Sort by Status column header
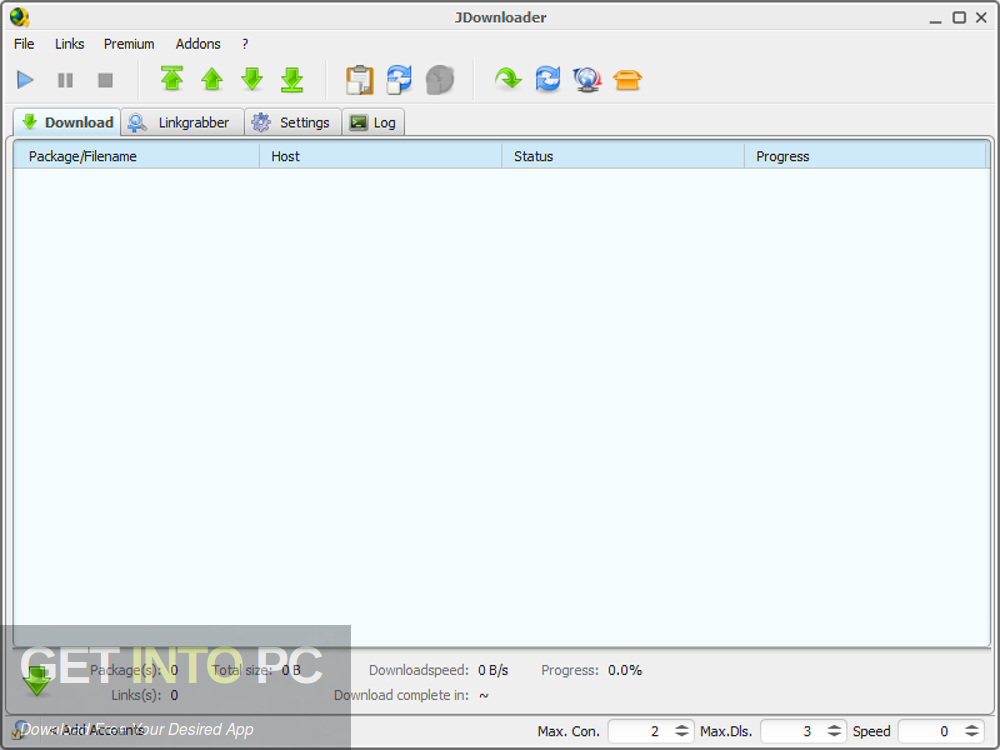Image resolution: width=1000 pixels, height=750 pixels. 623,156
